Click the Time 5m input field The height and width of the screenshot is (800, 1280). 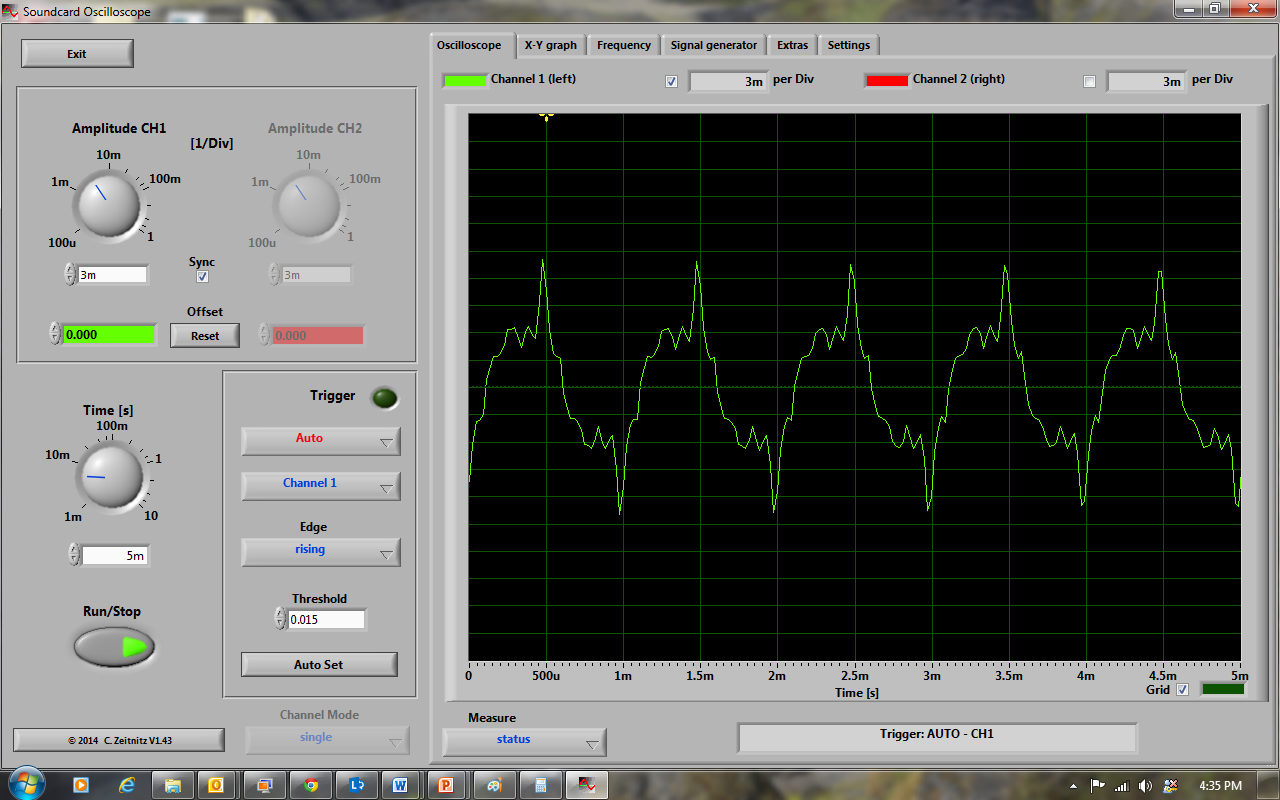coord(115,555)
